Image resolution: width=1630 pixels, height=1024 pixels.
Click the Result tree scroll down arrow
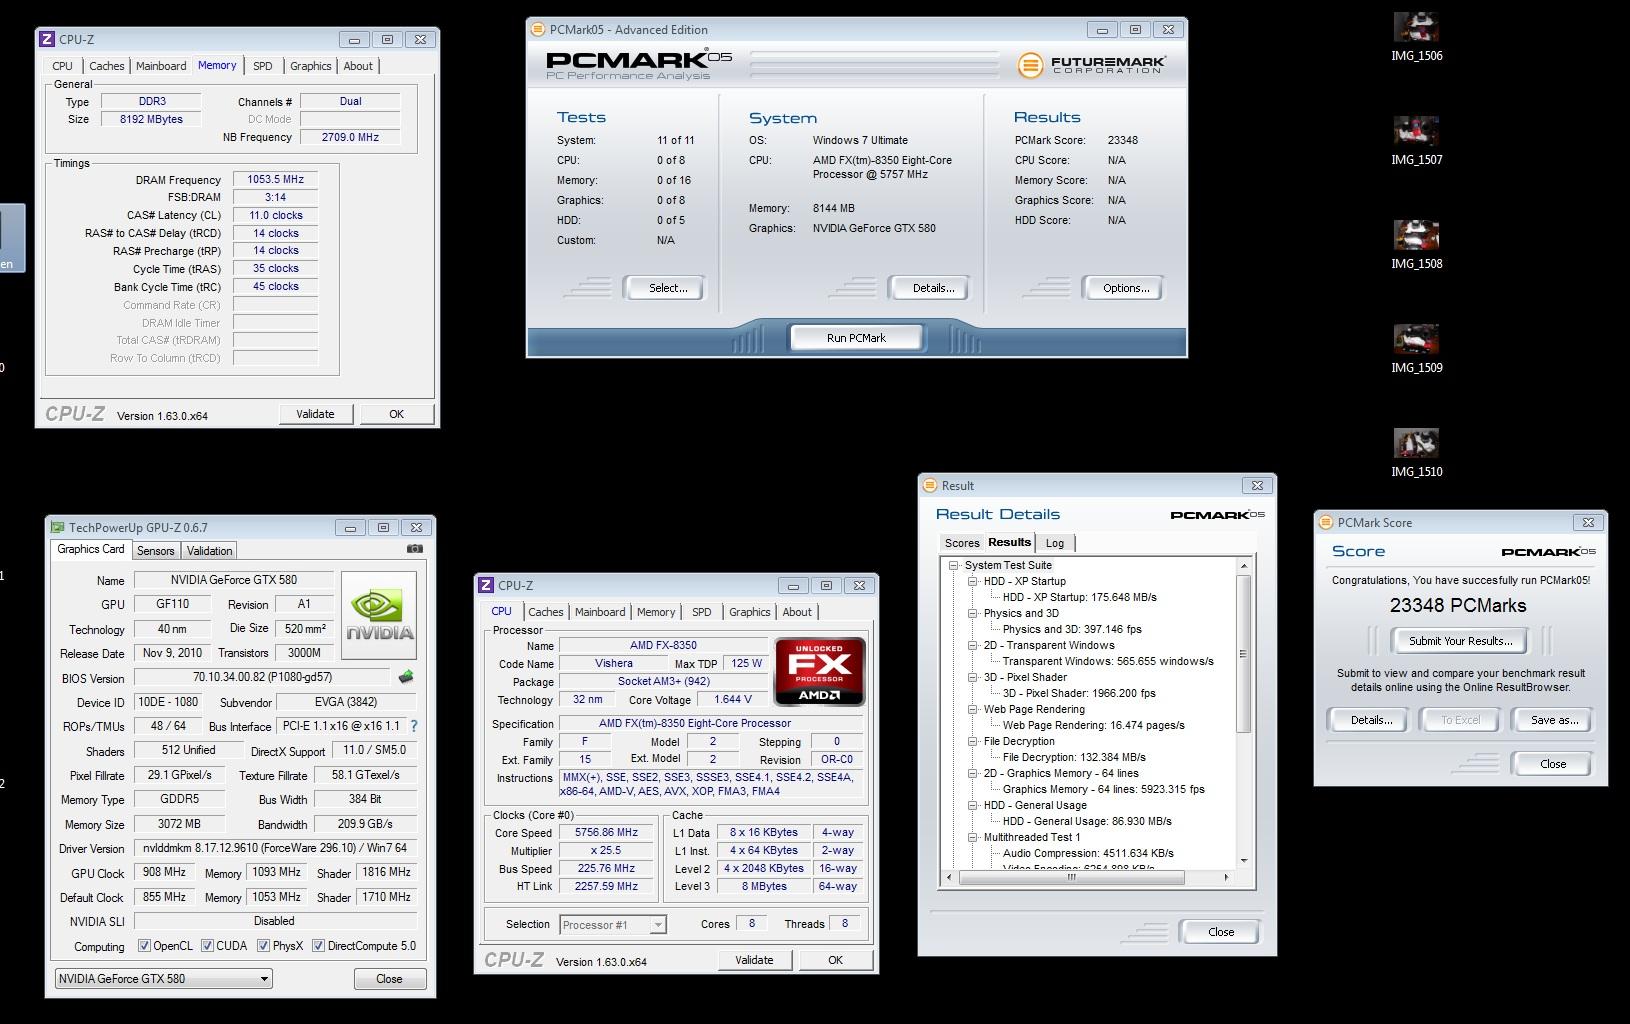[1243, 861]
